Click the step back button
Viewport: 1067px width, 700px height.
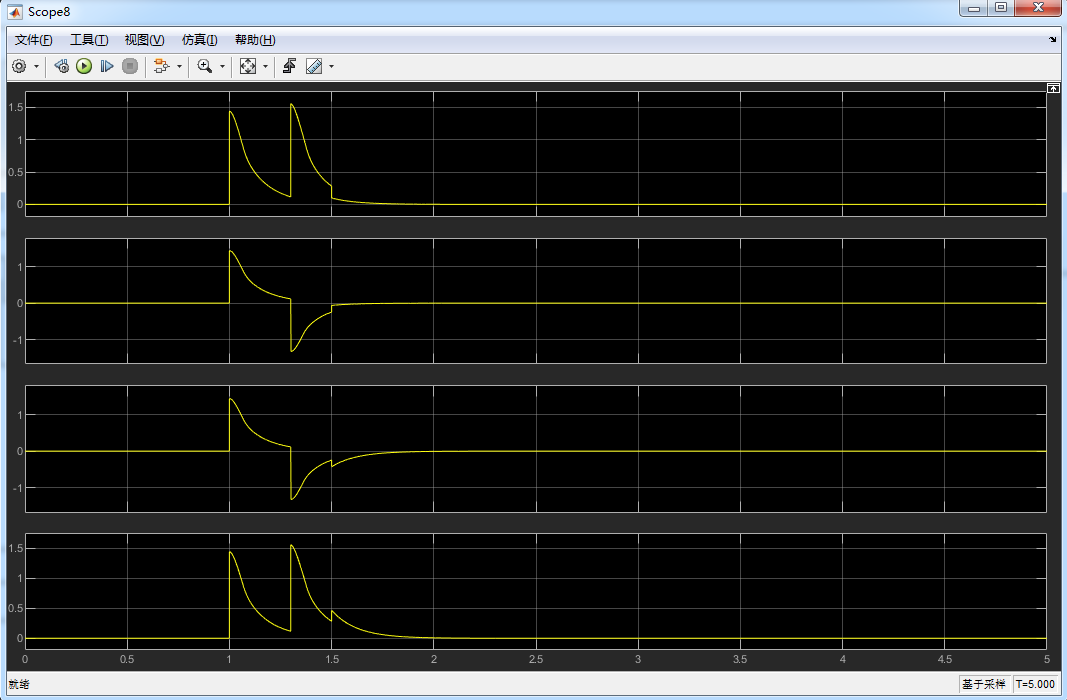[61, 66]
